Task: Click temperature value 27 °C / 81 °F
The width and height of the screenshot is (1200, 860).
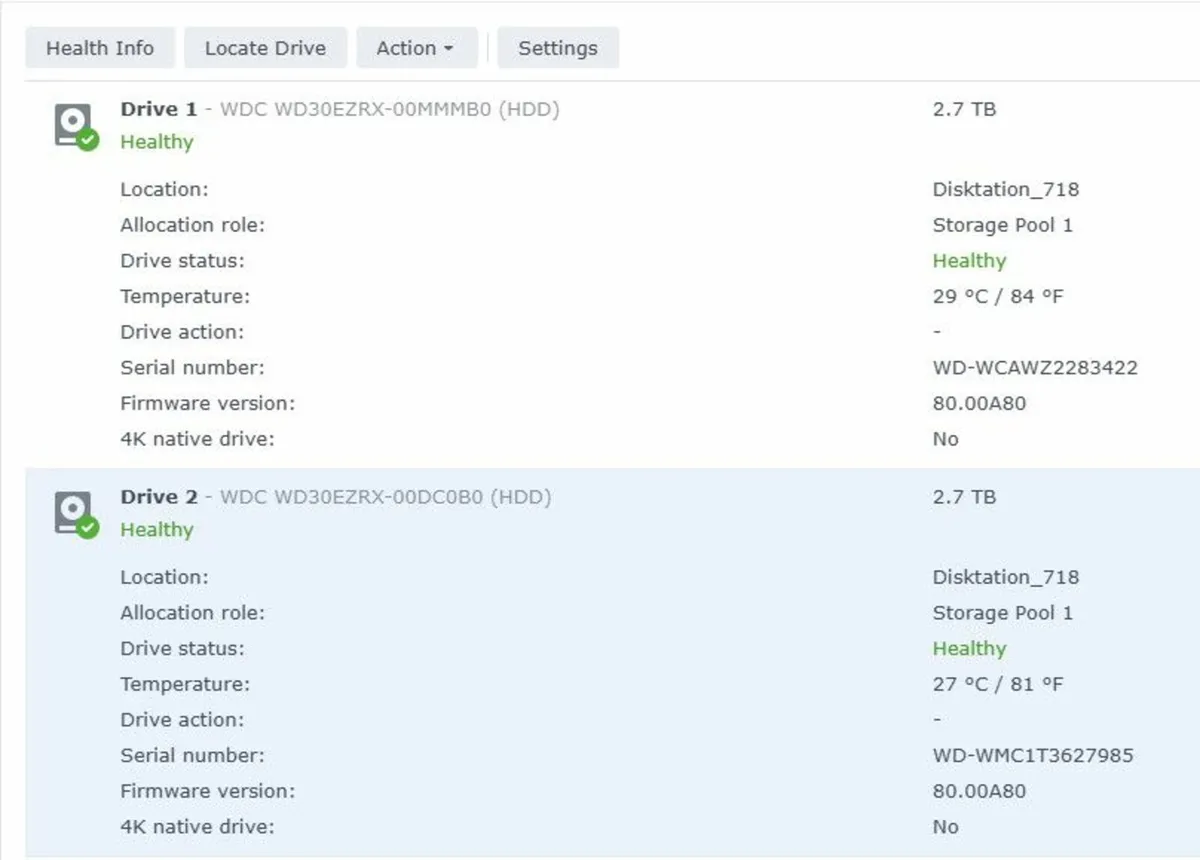Action: [x=998, y=685]
